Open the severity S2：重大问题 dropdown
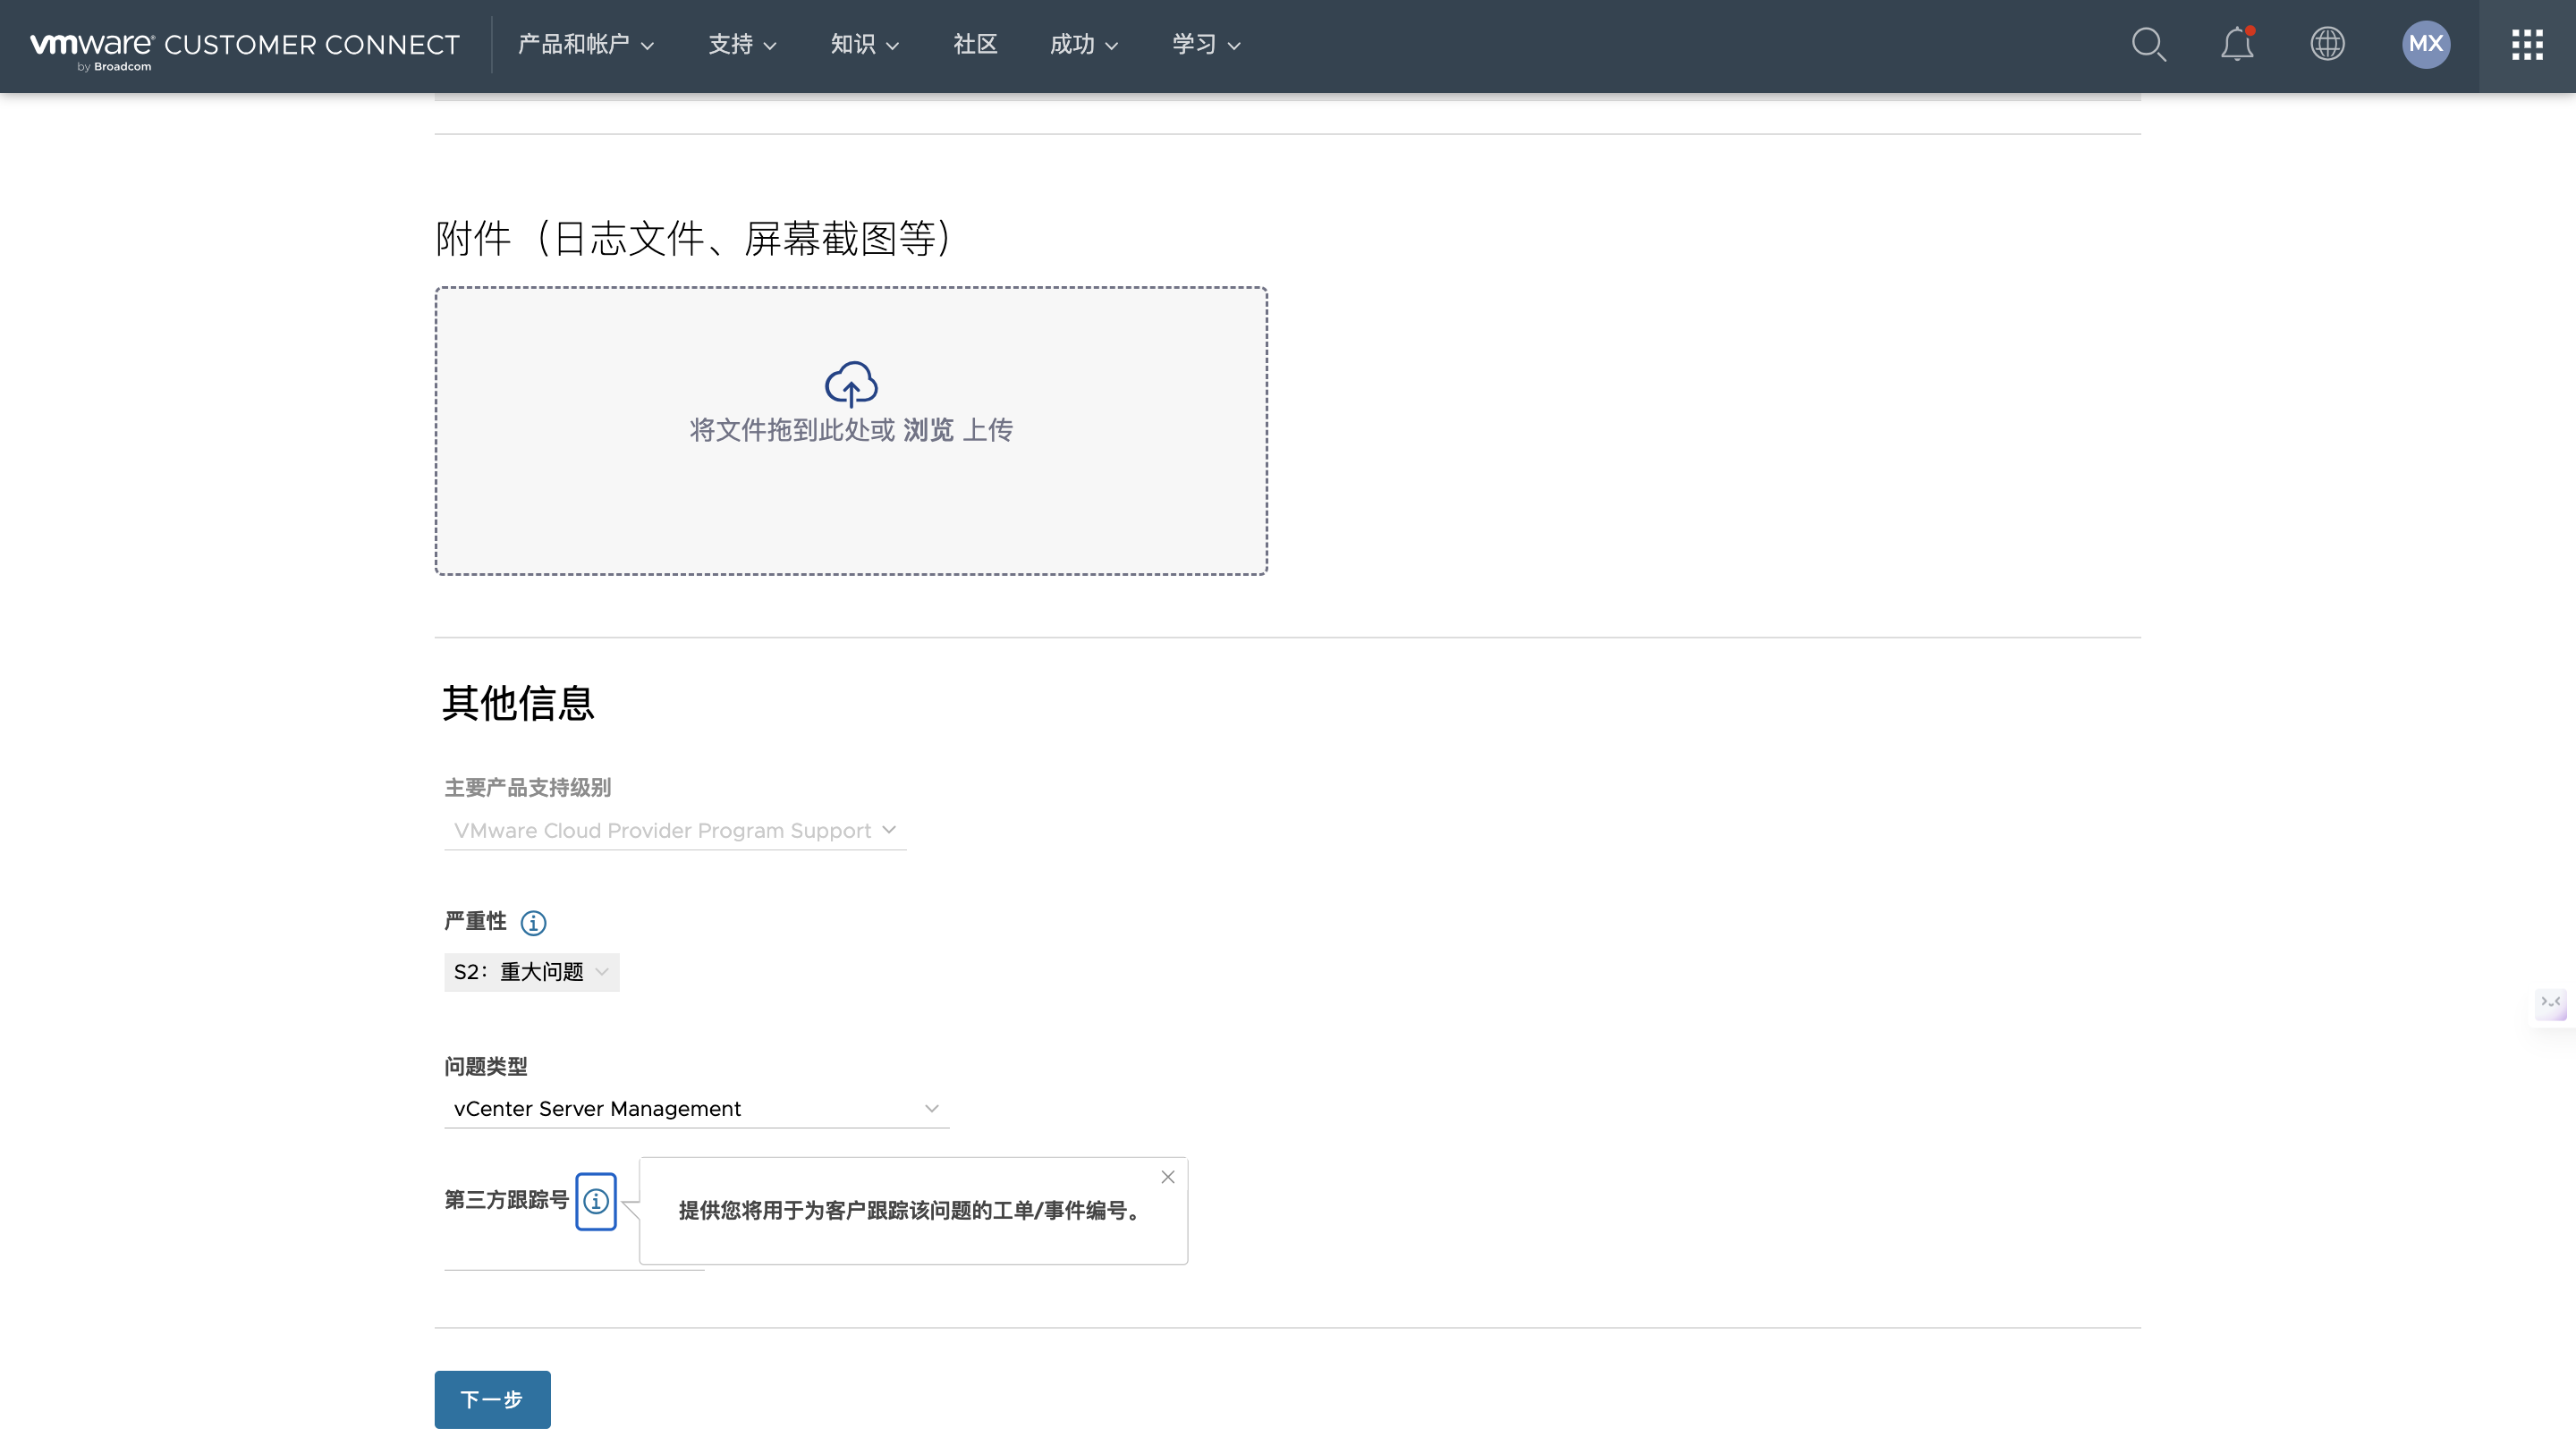Viewport: 2576px width, 1445px height. 532,972
